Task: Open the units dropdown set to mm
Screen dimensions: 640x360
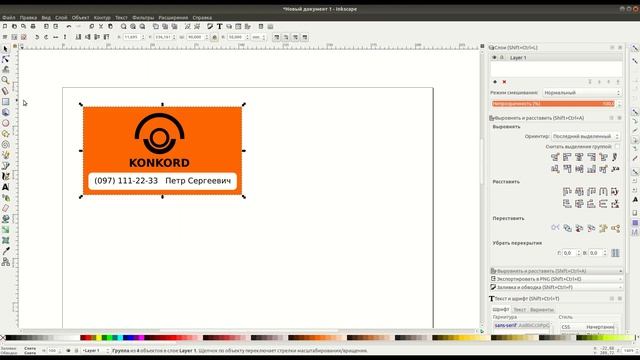Action: tap(258, 37)
